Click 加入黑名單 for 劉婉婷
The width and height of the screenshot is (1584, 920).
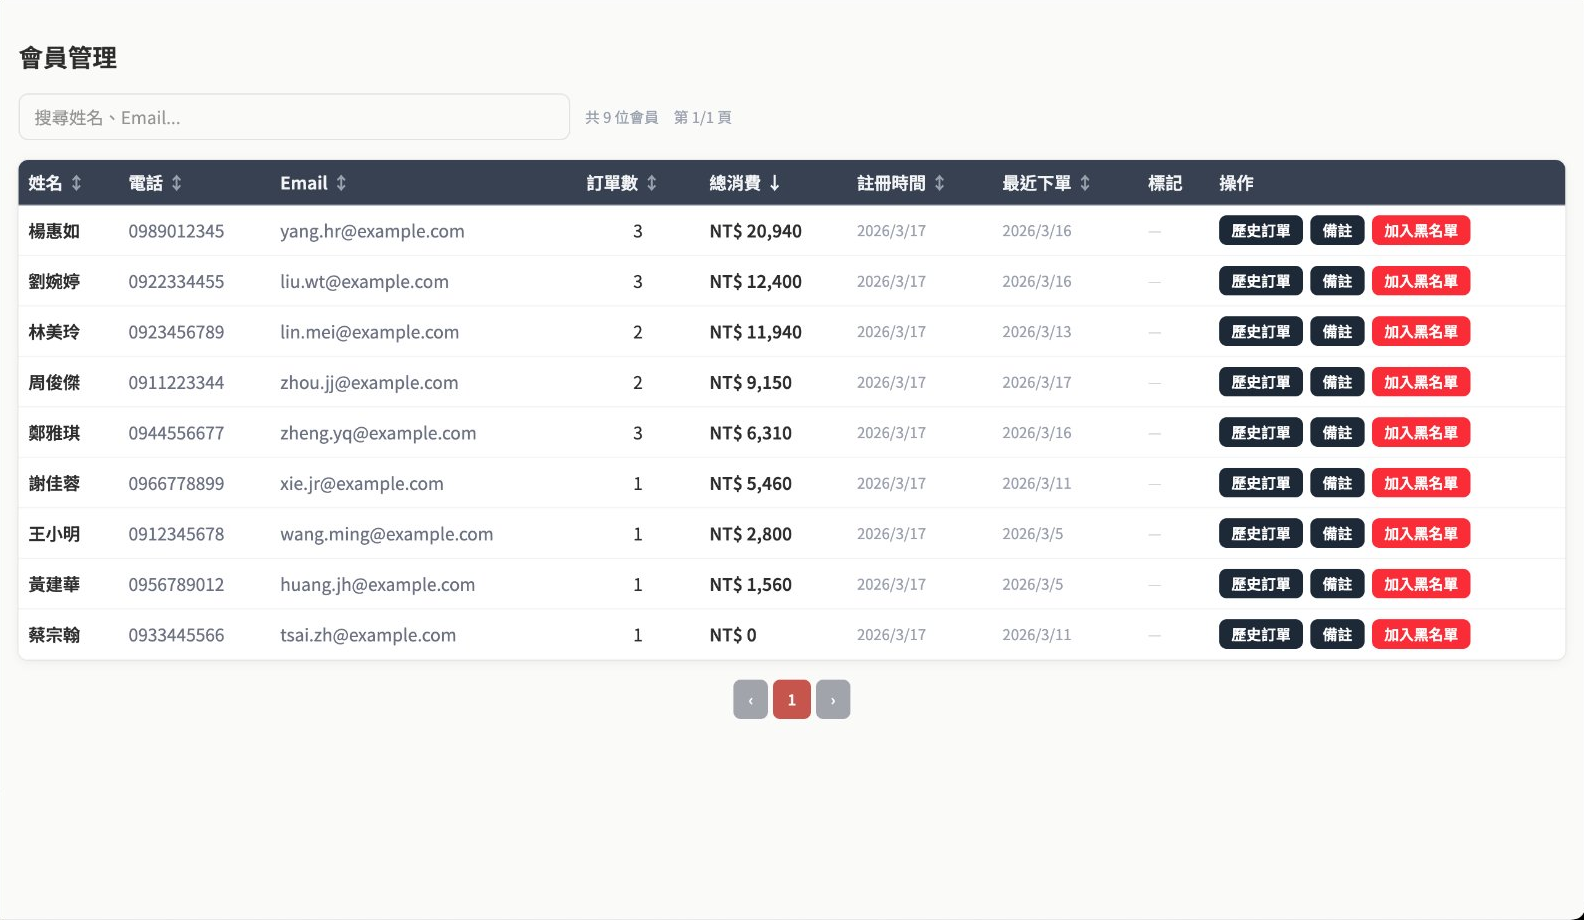[1420, 281]
